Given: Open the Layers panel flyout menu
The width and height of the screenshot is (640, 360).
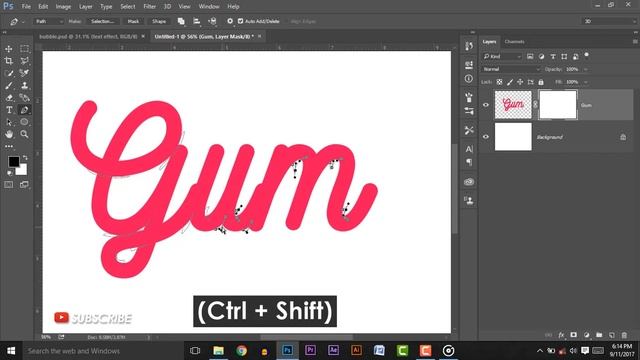Looking at the screenshot, I should (635, 42).
